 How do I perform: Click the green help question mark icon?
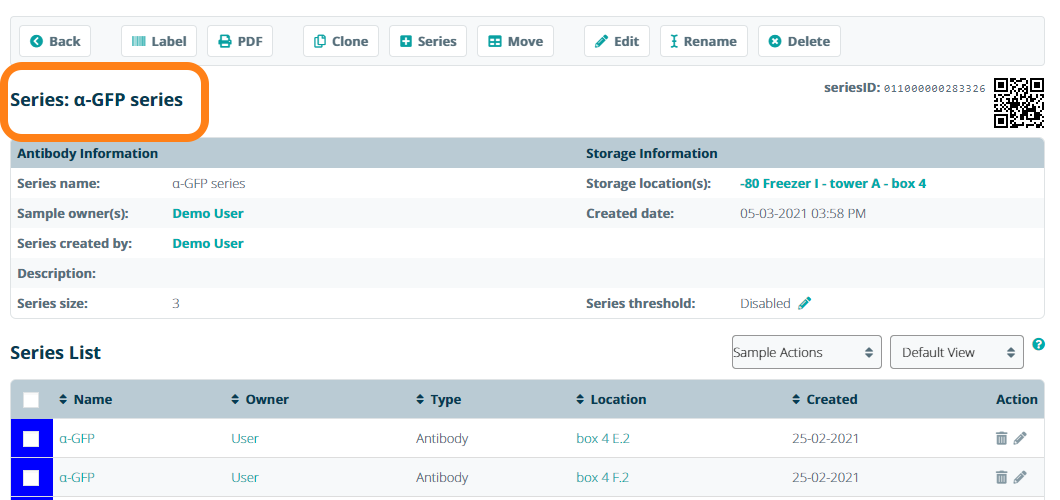[x=1038, y=344]
